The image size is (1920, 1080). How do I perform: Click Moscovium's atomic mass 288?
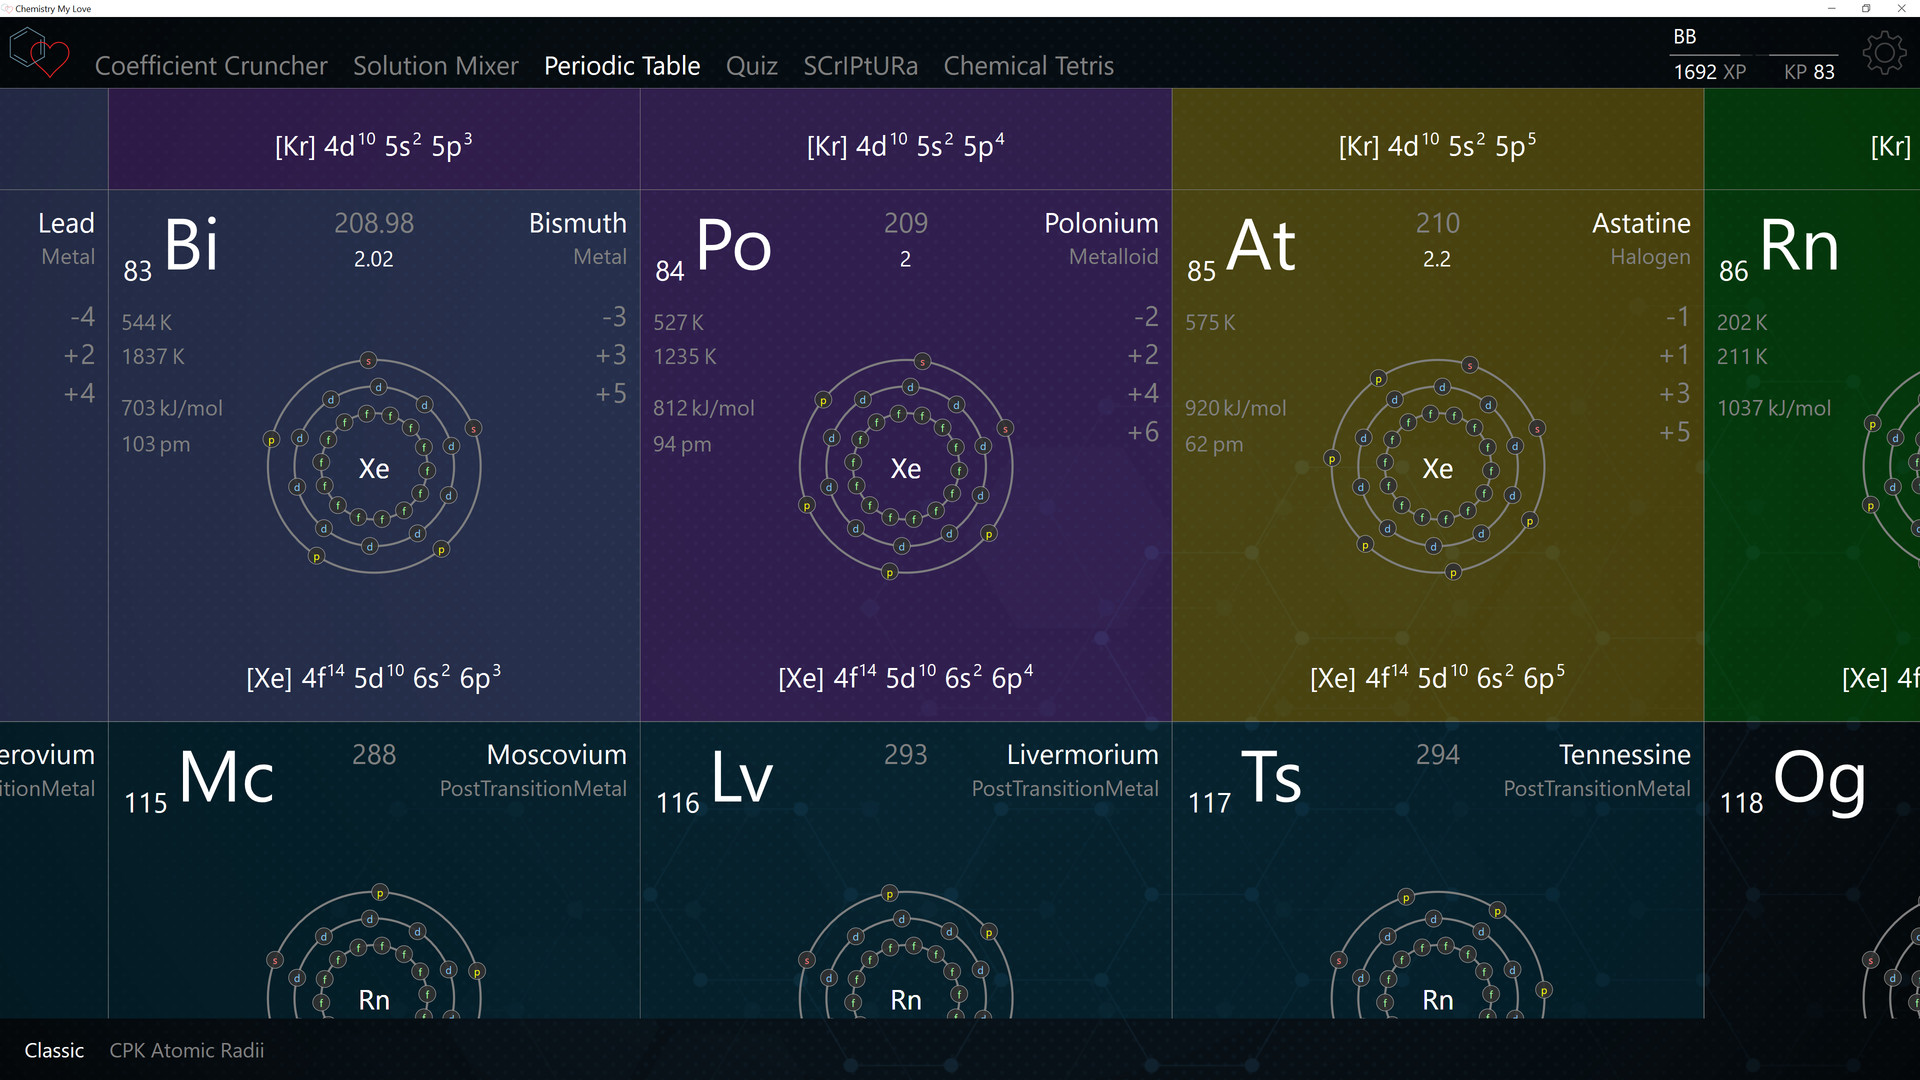pos(374,755)
